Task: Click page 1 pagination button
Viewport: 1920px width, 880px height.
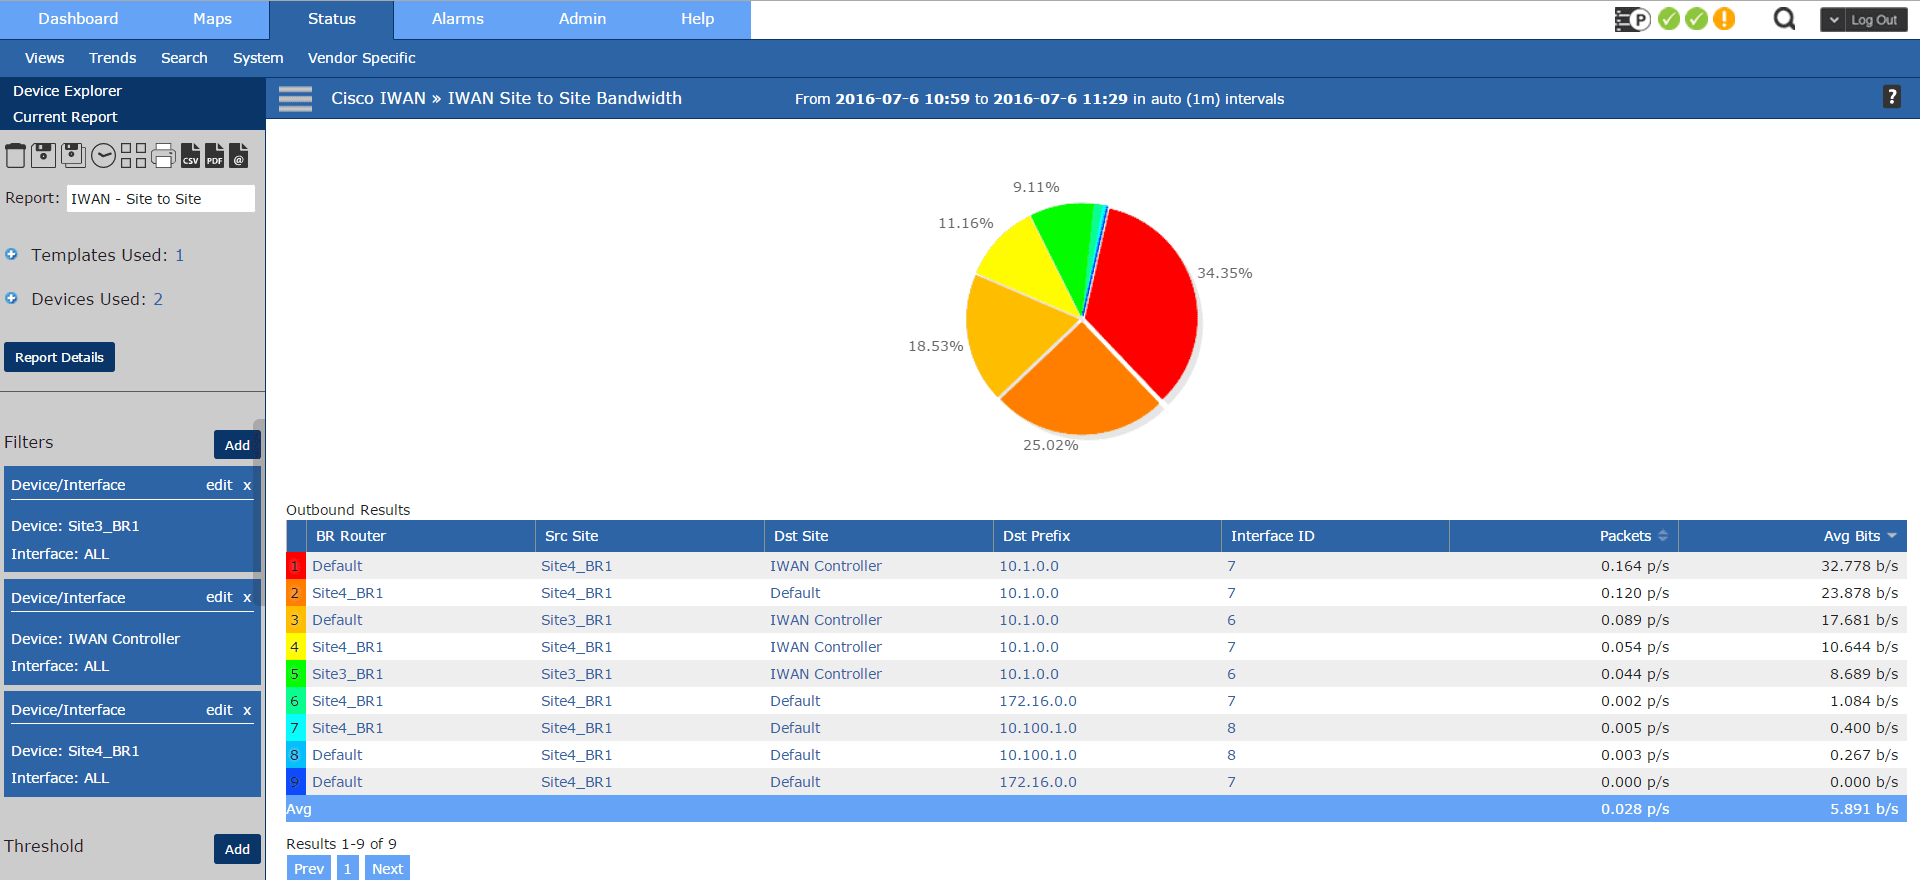Action: coord(347,868)
